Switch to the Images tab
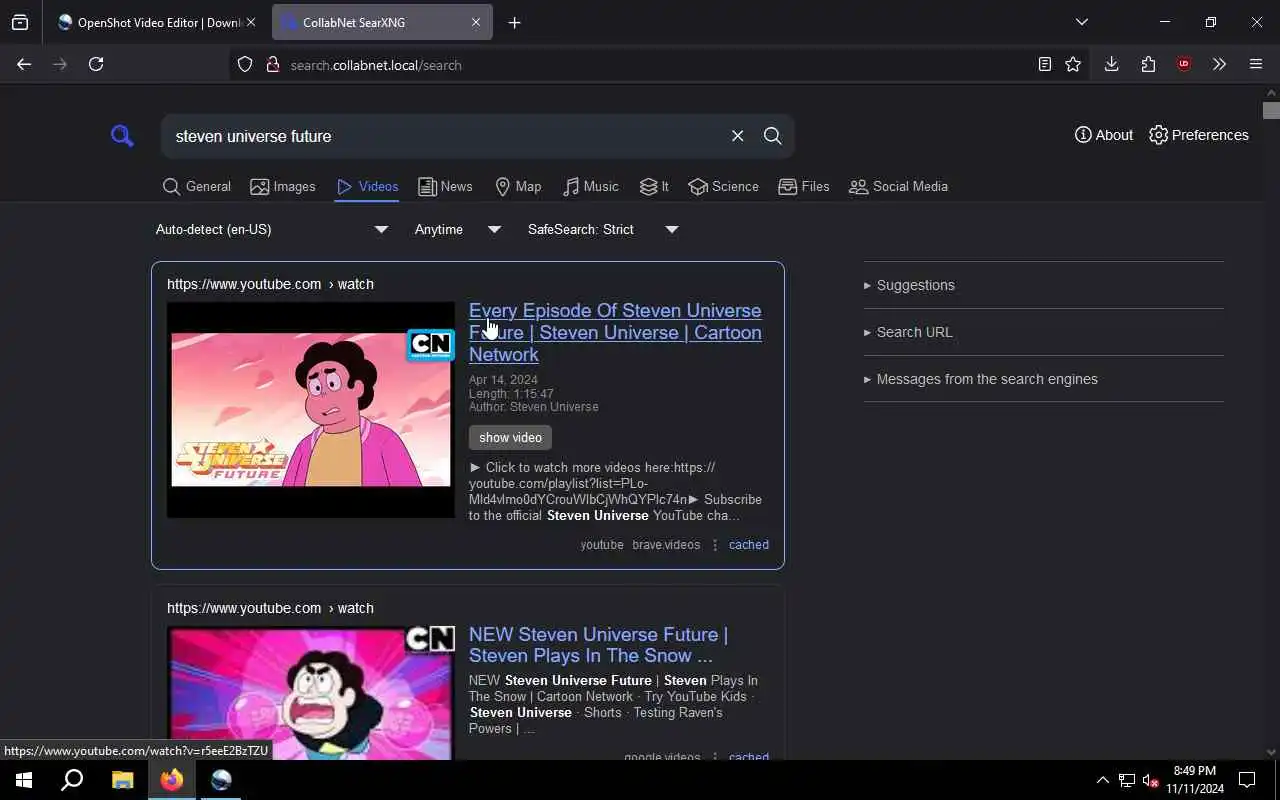This screenshot has height=800, width=1280. (282, 187)
